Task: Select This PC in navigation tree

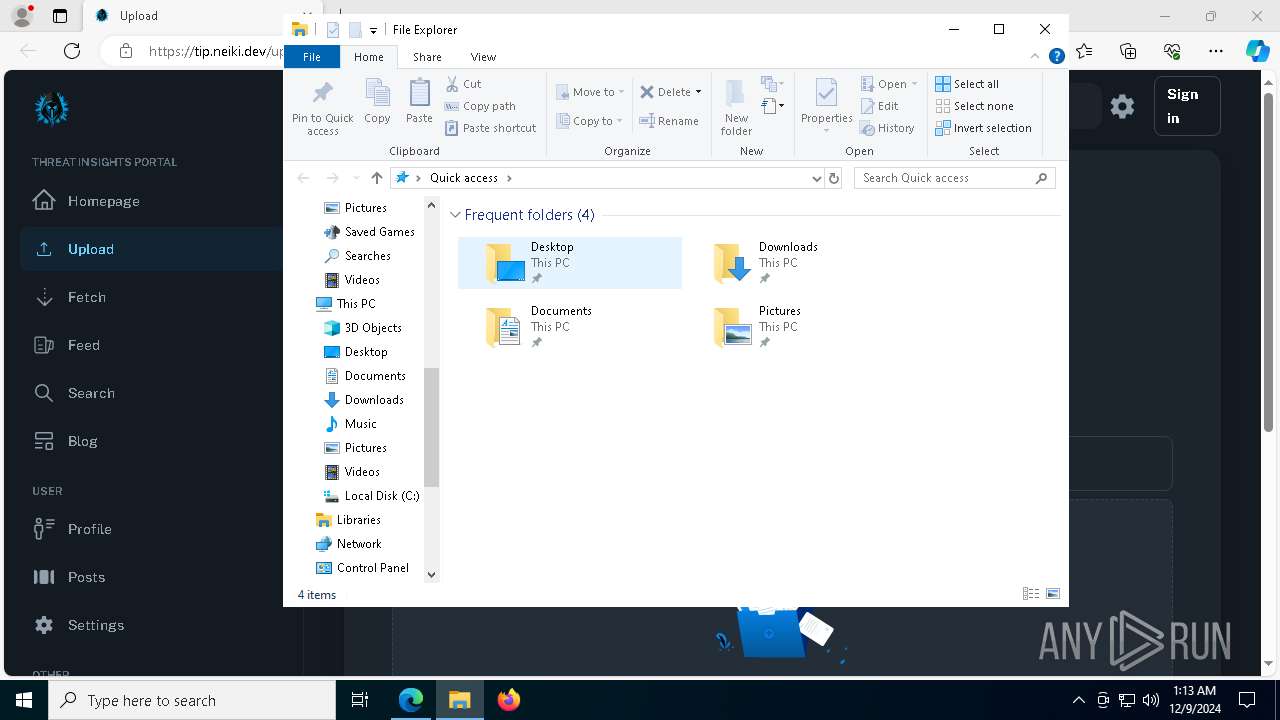Action: tap(355, 304)
